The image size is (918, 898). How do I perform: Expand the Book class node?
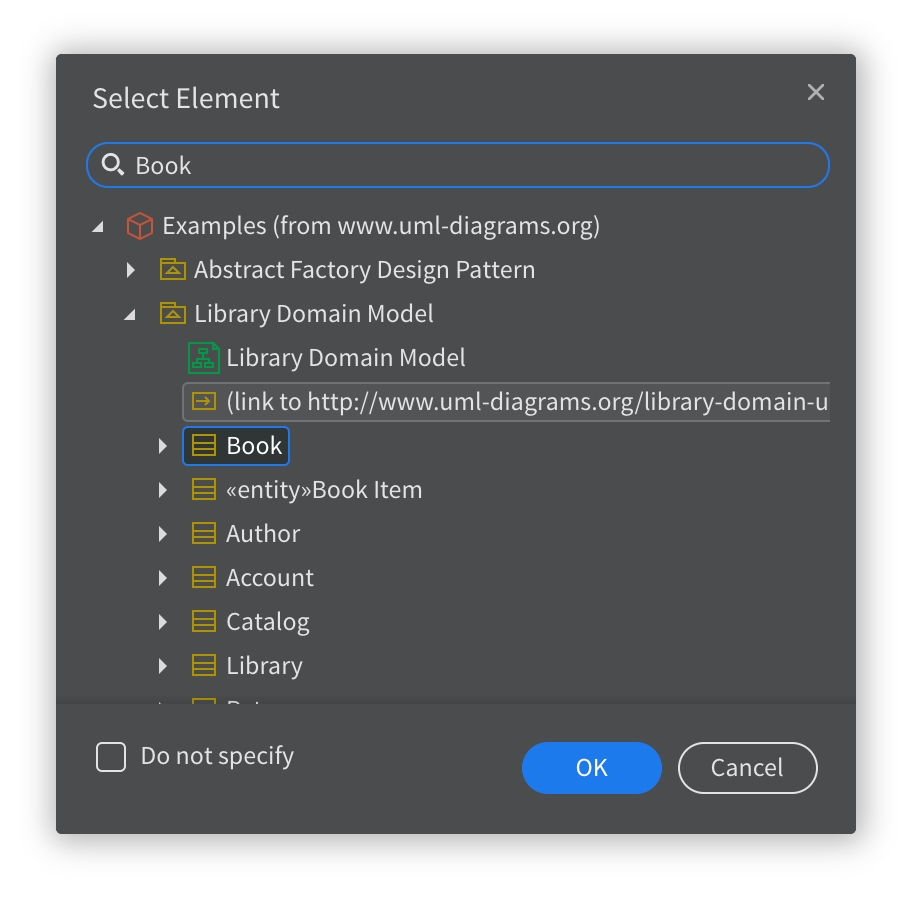[163, 446]
